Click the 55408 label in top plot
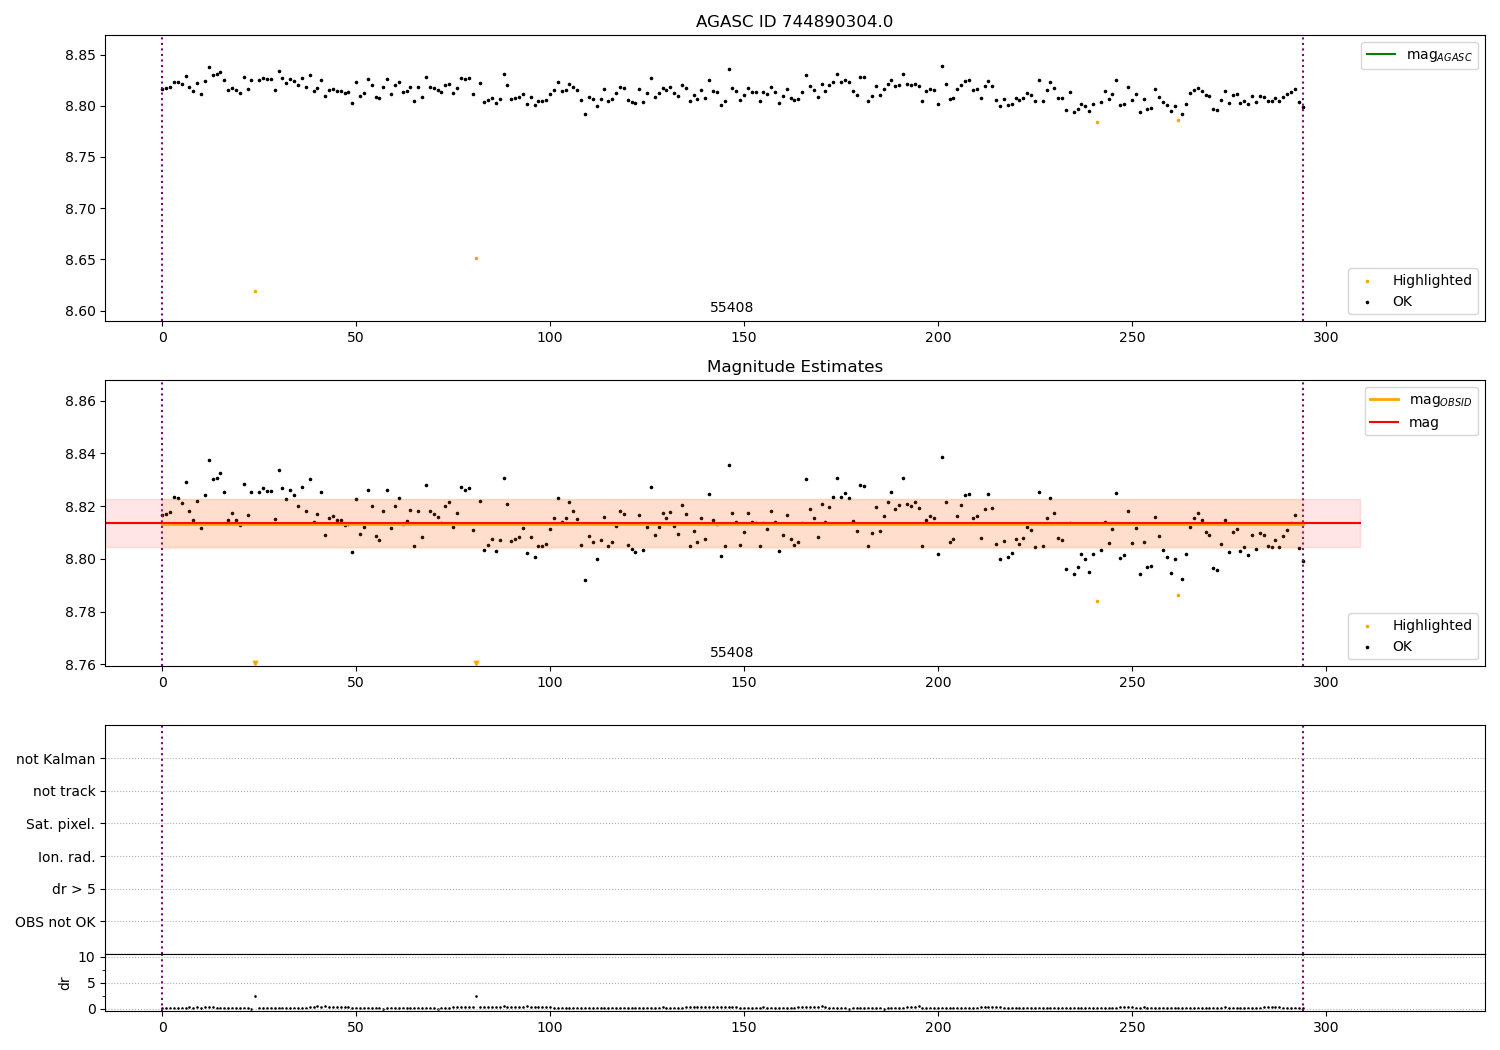This screenshot has height=1050, width=1500. point(732,308)
